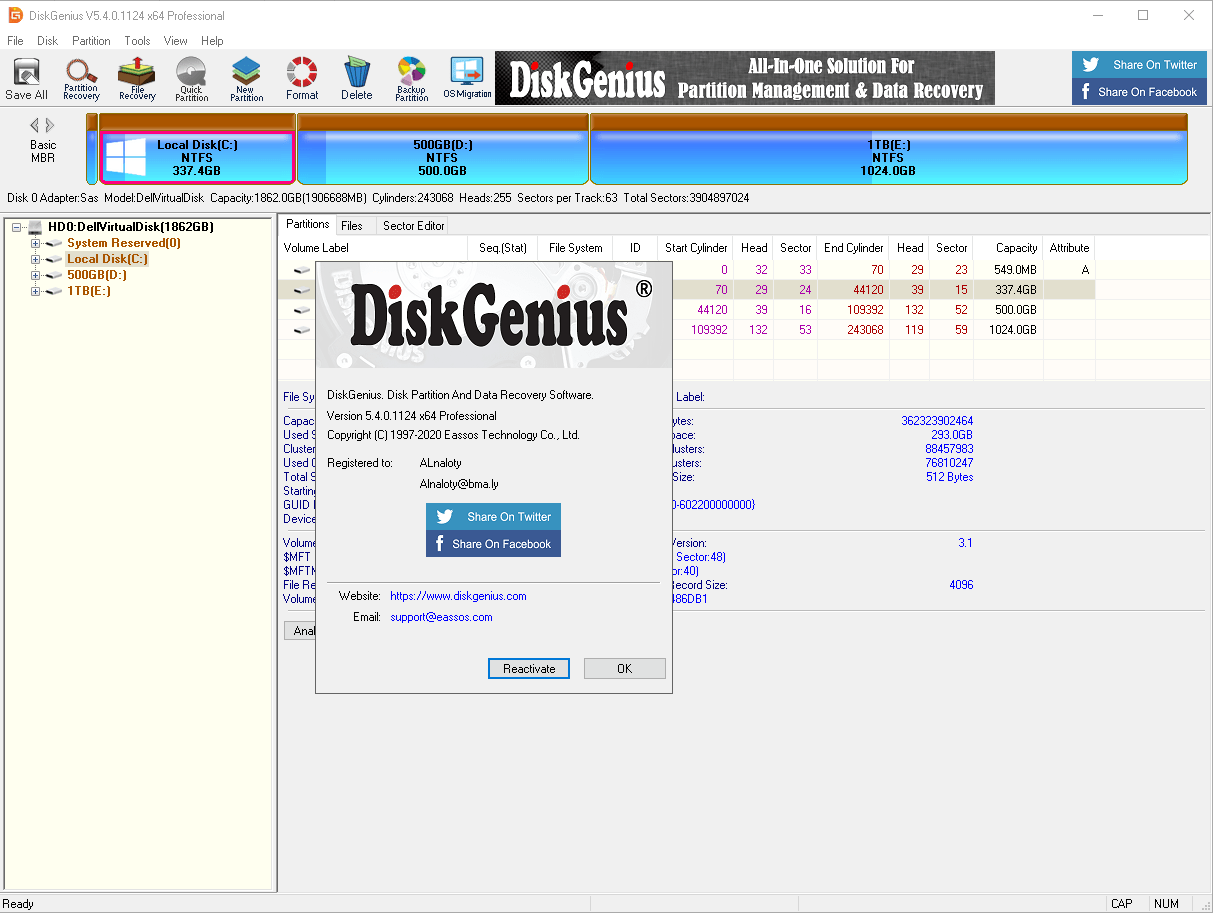1215x915 pixels.
Task: Click the DiskGenius advertisement banner
Action: pos(745,79)
